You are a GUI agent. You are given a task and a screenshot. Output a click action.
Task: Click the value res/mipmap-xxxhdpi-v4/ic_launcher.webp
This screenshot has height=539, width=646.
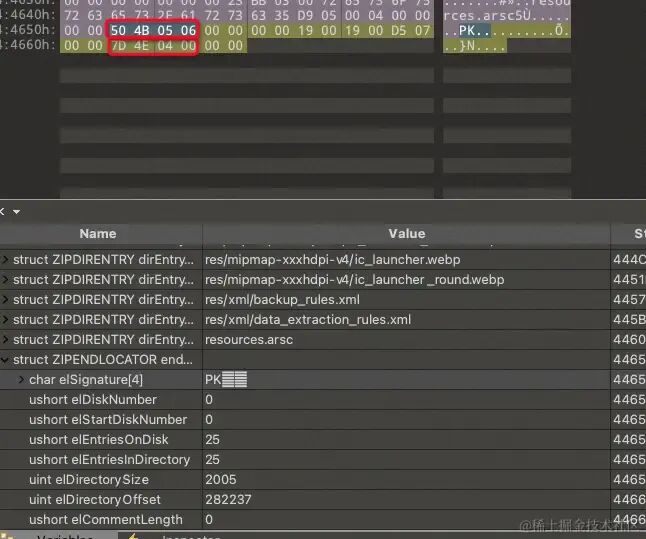click(x=332, y=260)
